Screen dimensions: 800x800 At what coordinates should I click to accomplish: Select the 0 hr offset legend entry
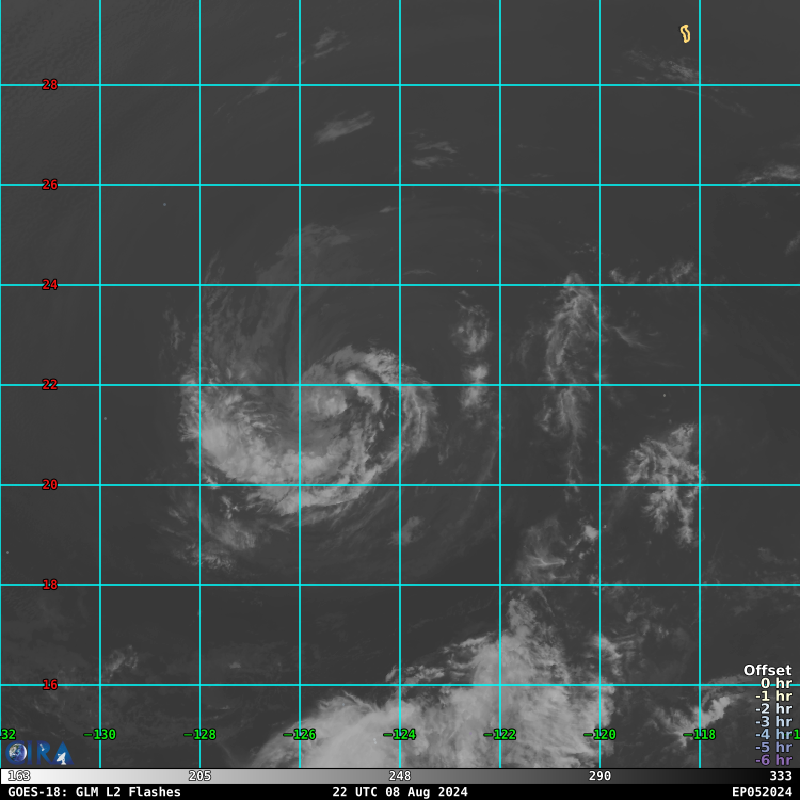click(777, 683)
